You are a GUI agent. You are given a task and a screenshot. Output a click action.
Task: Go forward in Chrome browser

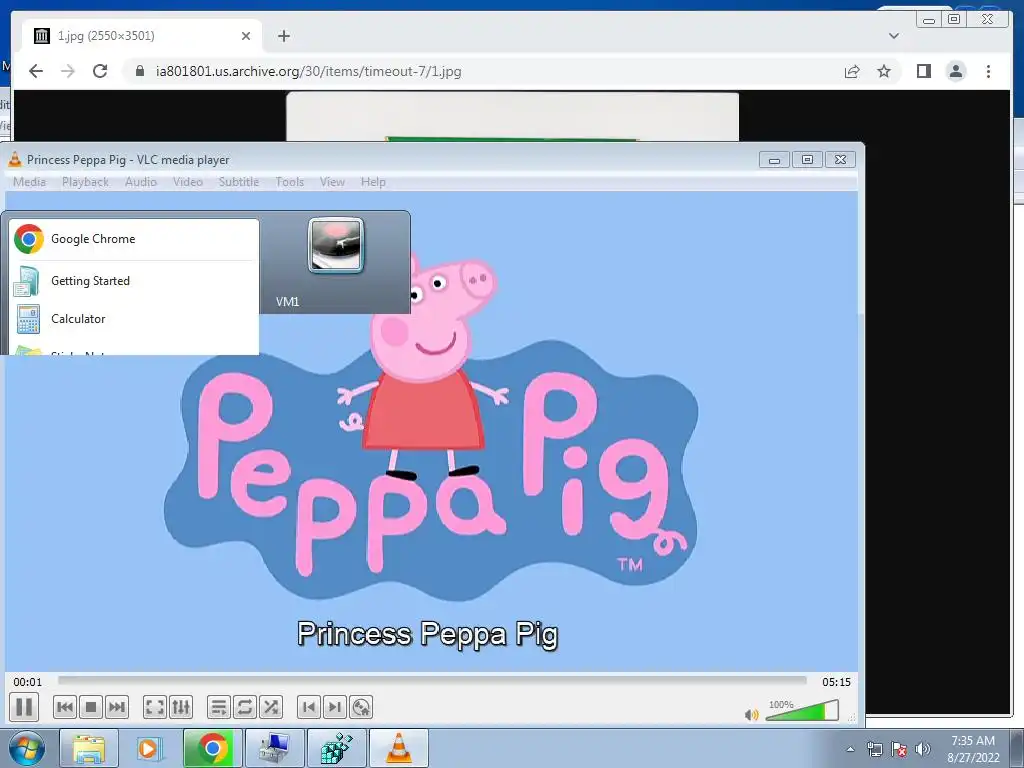pyautogui.click(x=67, y=71)
